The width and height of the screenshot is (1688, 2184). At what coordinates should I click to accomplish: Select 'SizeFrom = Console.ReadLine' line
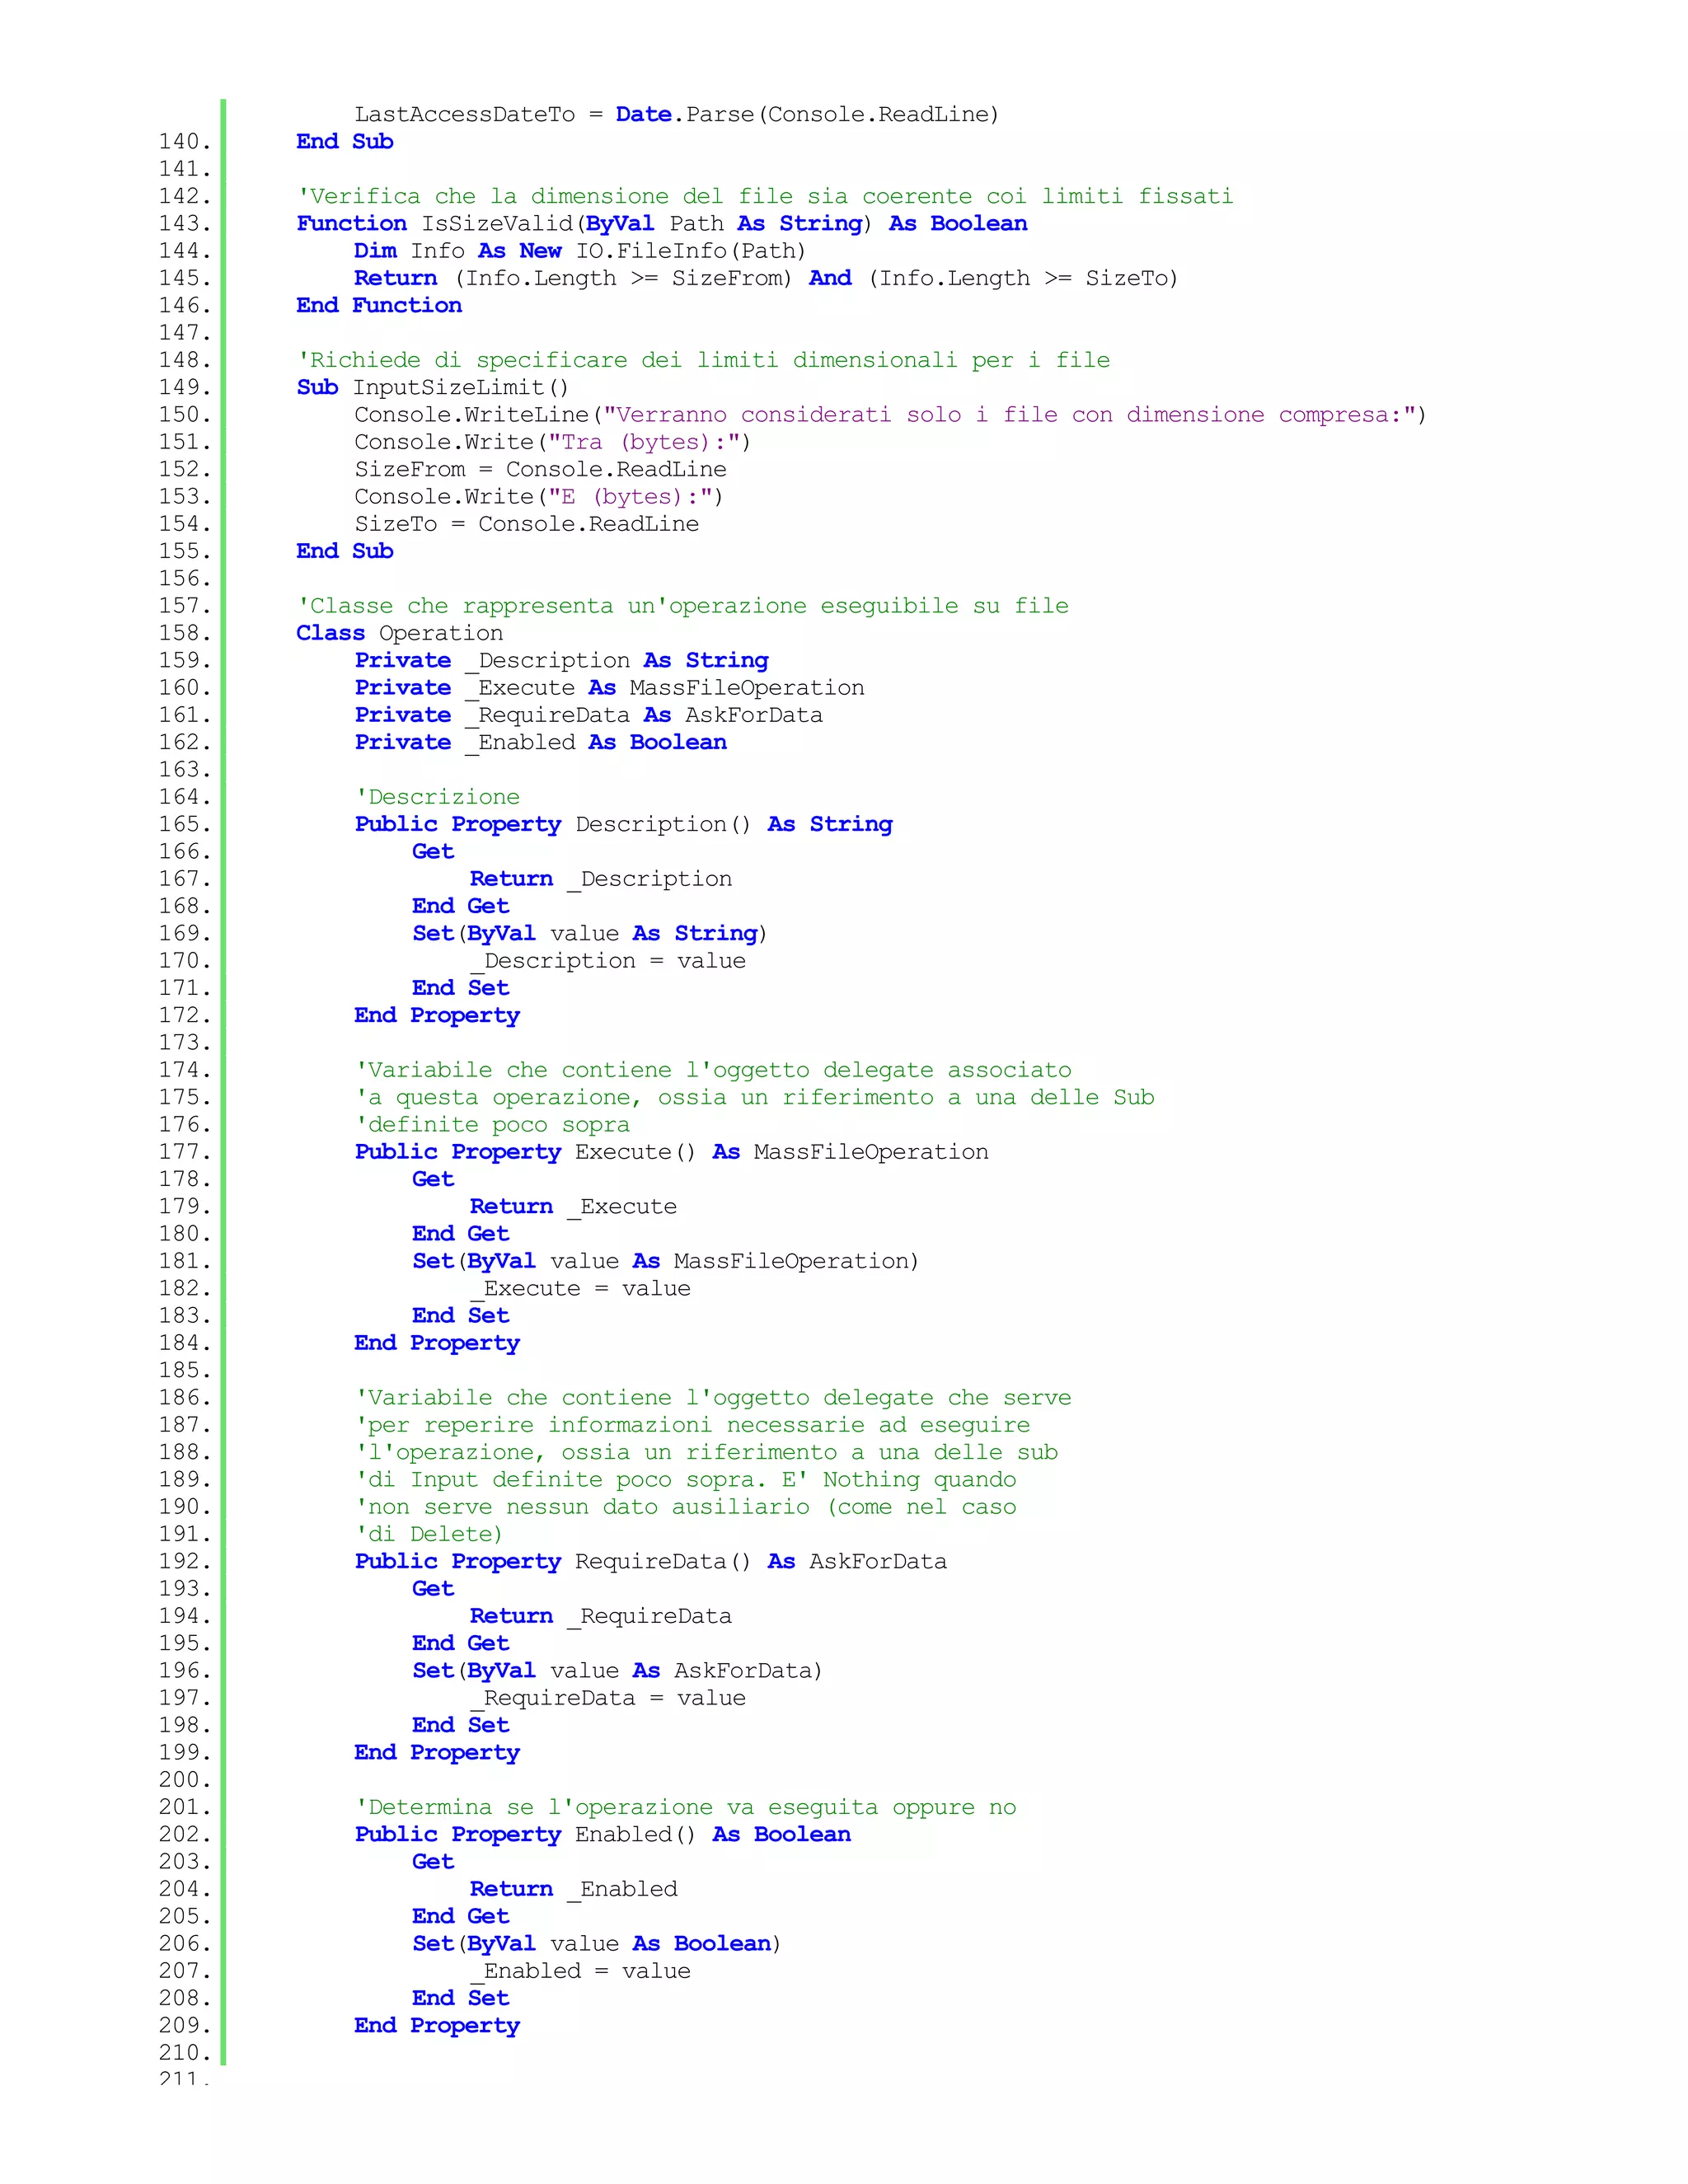point(540,469)
